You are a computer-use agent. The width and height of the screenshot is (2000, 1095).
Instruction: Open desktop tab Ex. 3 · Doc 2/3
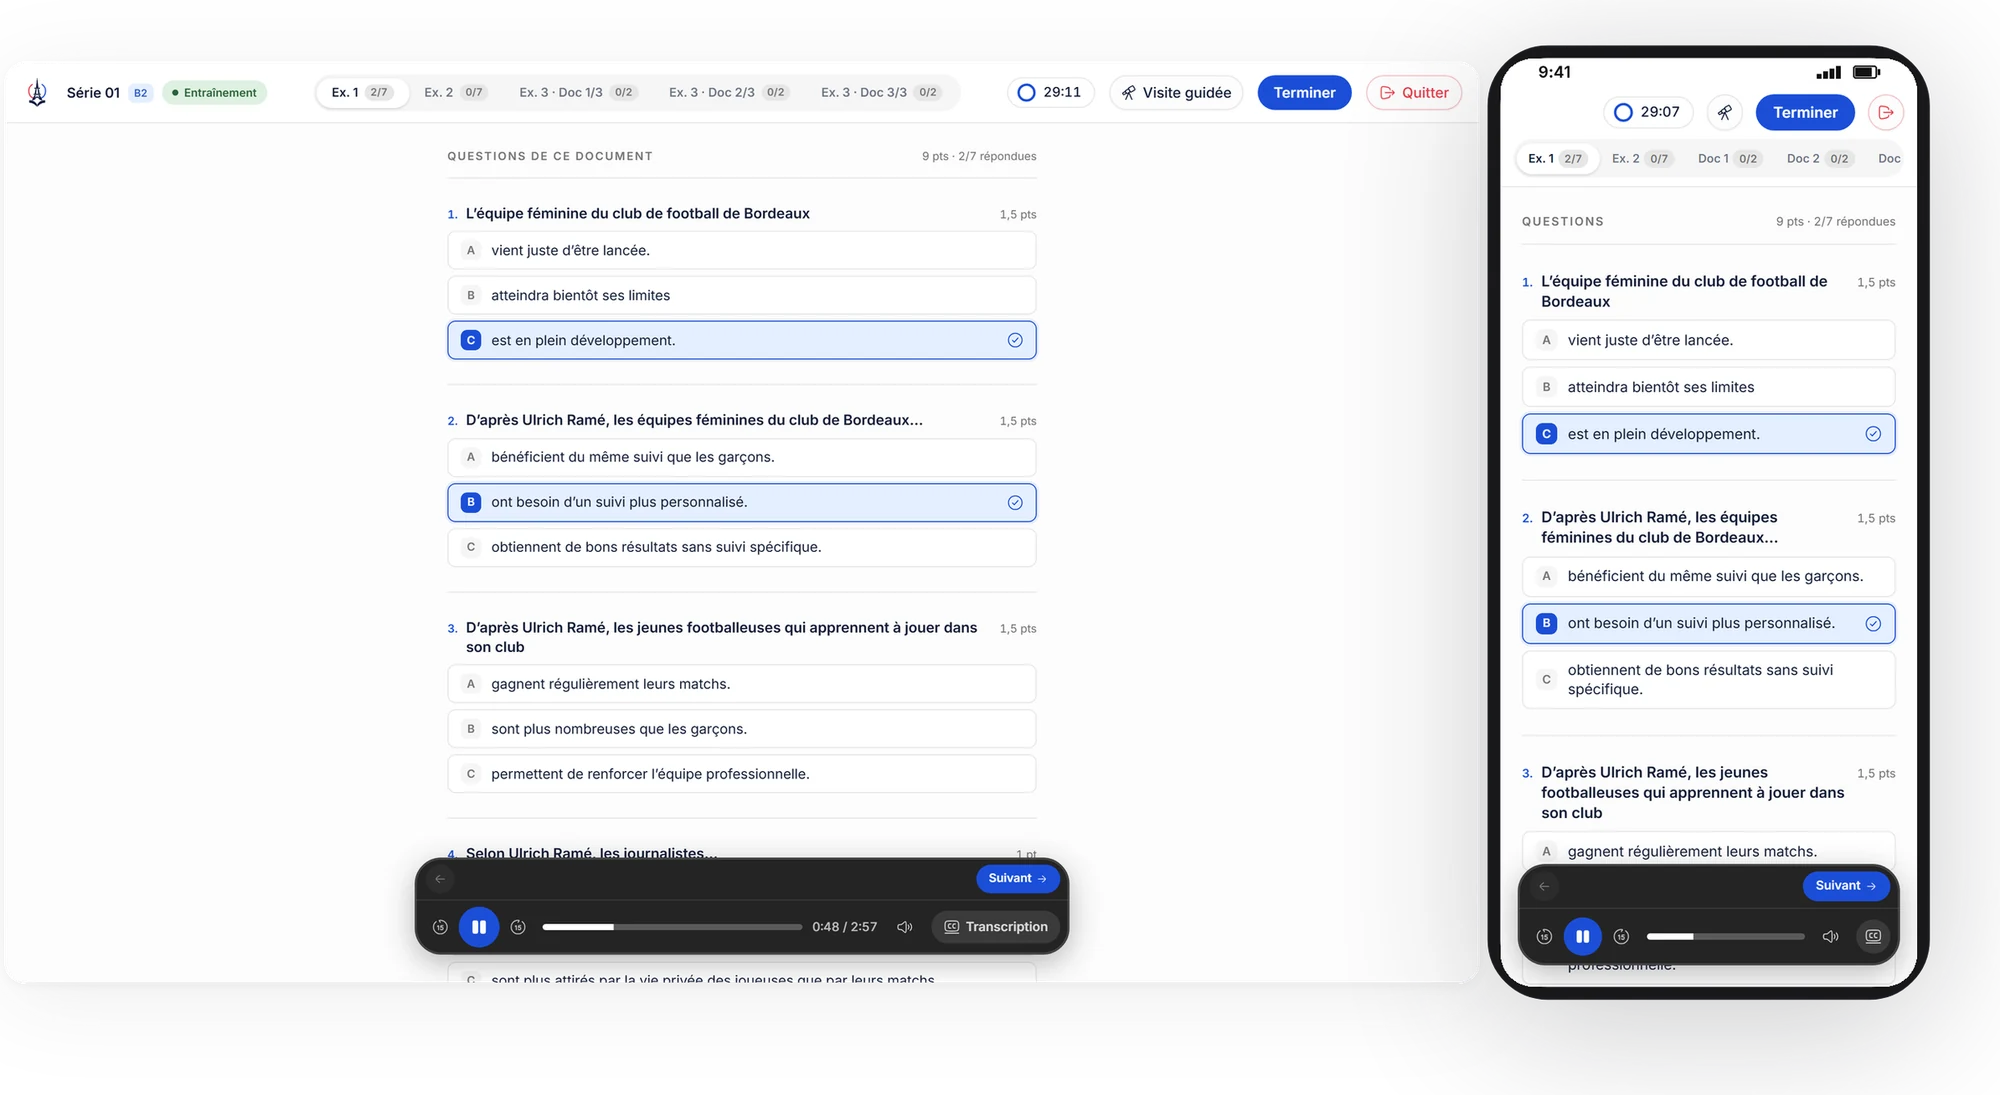[x=728, y=92]
